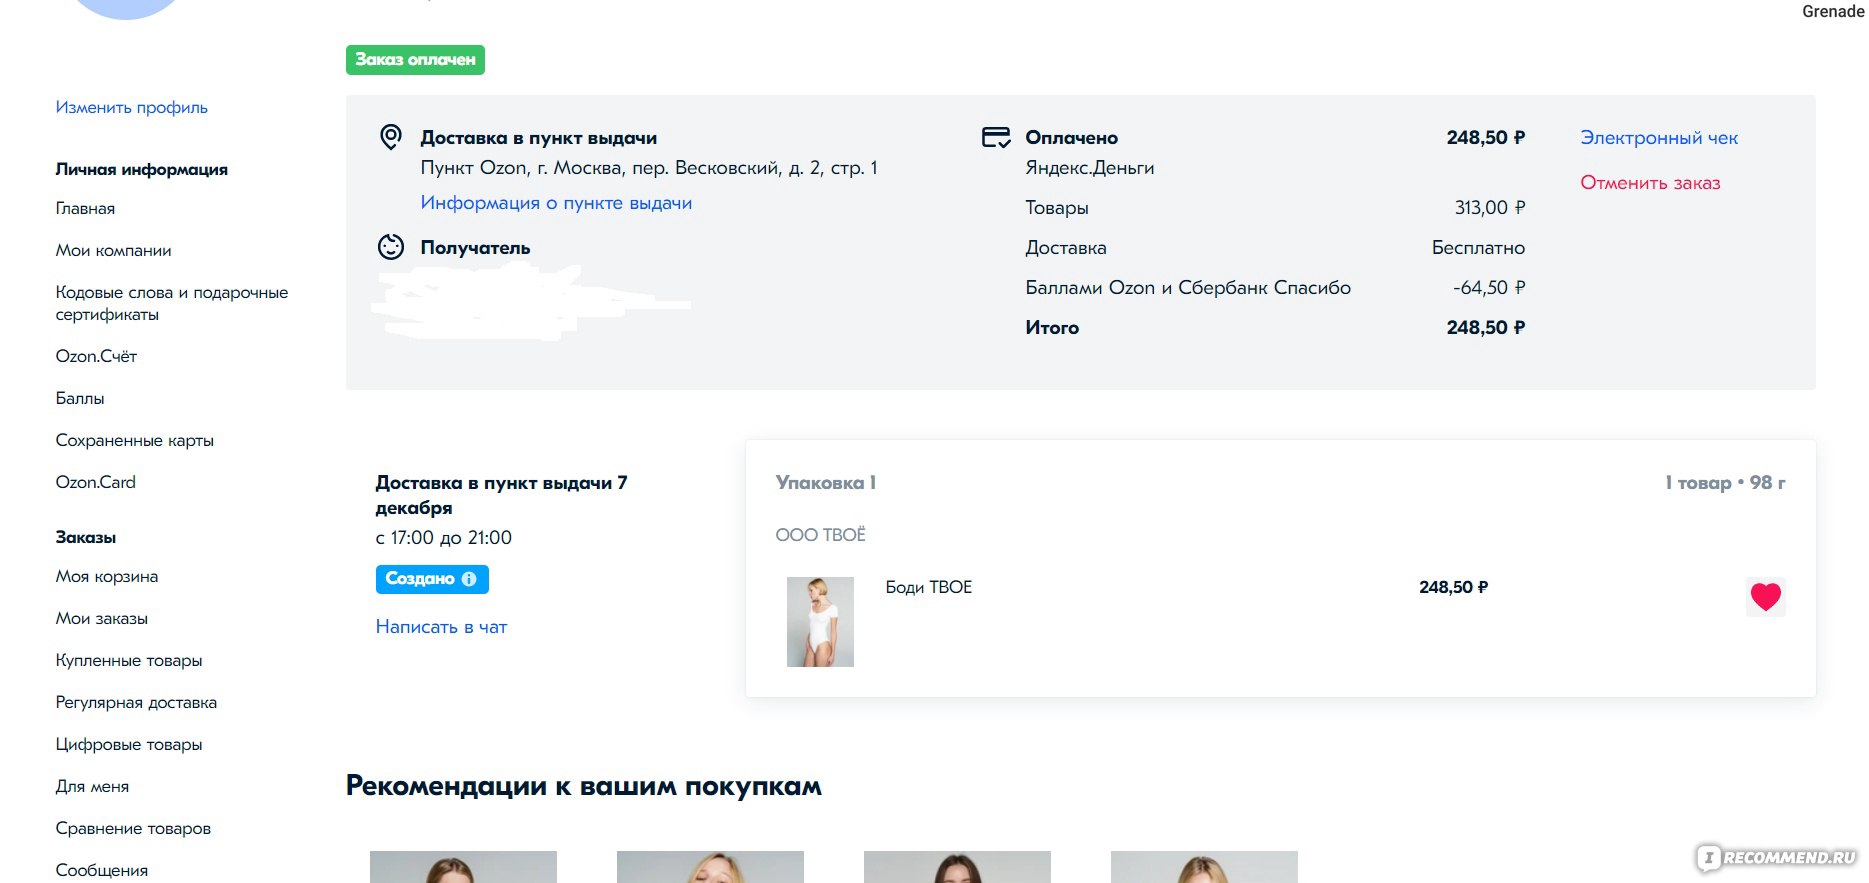
Task: Open Ozon.Card in sidebar
Action: point(95,482)
